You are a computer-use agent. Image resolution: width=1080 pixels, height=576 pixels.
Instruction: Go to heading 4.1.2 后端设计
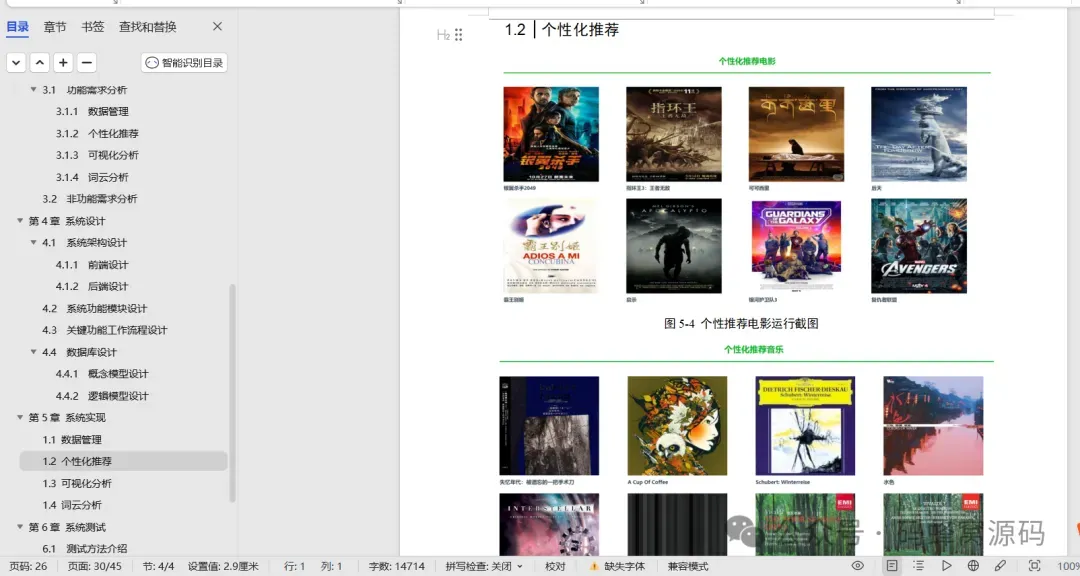click(x=92, y=287)
